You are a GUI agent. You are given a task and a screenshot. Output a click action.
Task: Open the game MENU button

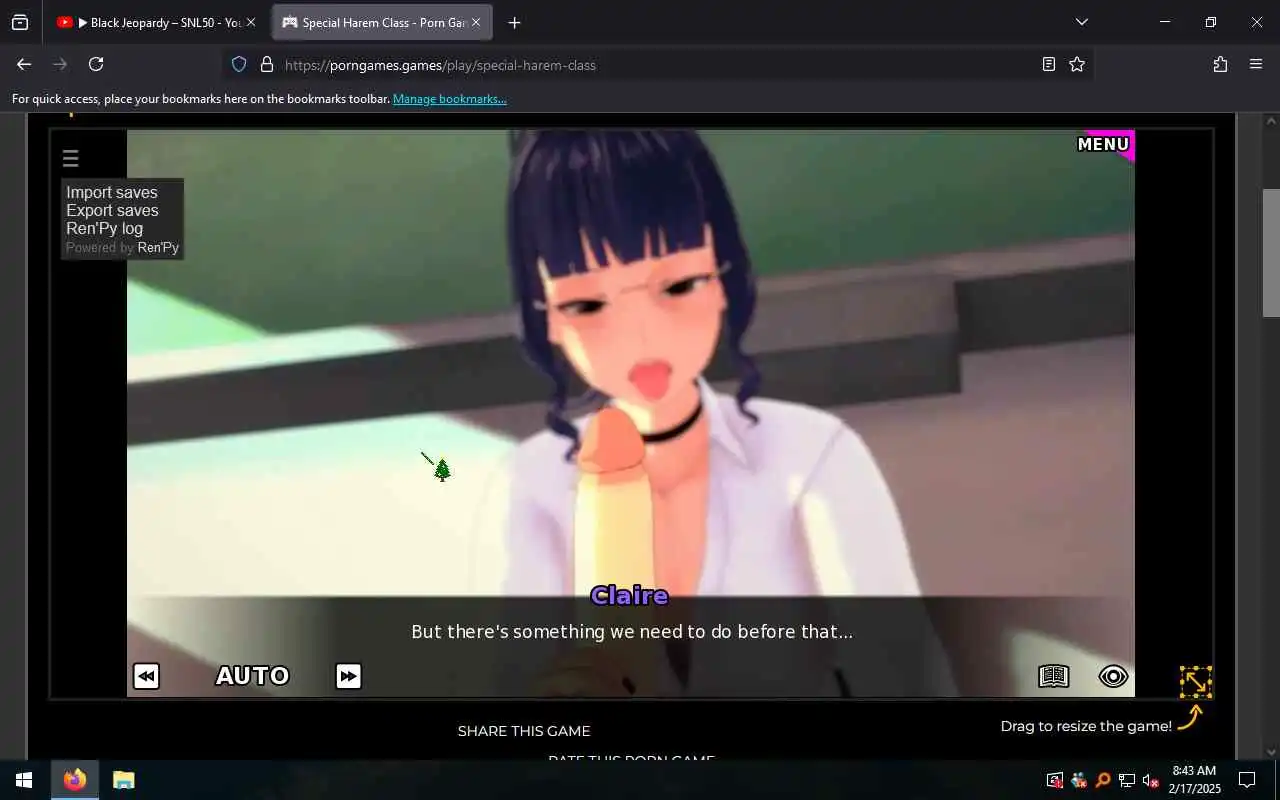[x=1103, y=144]
